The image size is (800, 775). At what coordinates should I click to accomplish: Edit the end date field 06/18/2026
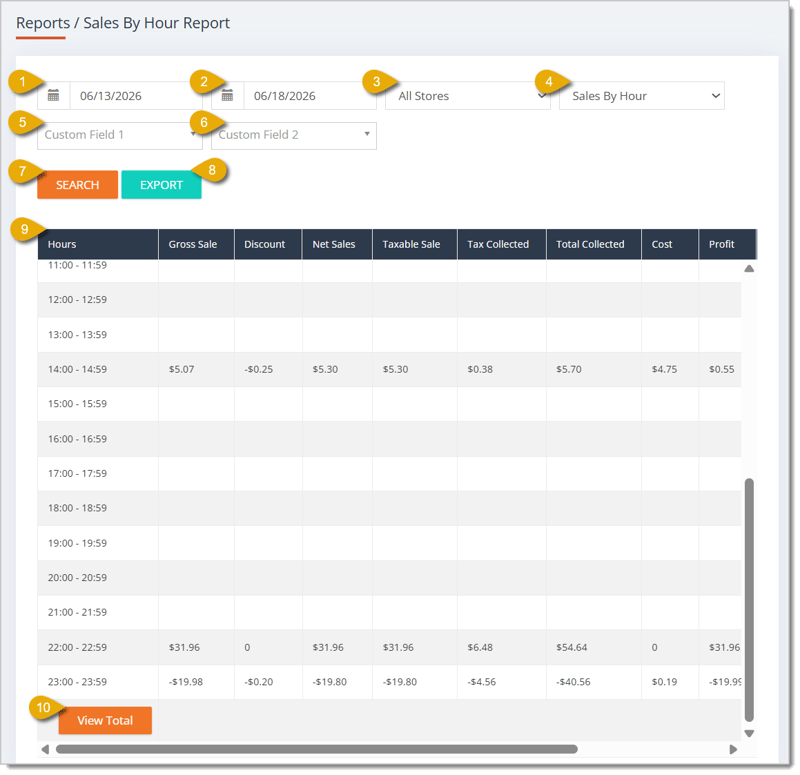pyautogui.click(x=310, y=95)
